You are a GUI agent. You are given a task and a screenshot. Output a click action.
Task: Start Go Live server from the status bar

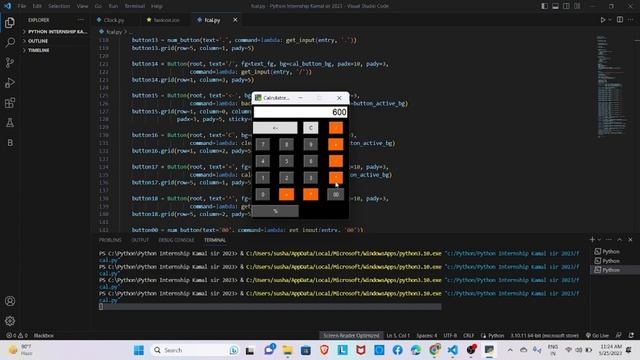pyautogui.click(x=597, y=336)
